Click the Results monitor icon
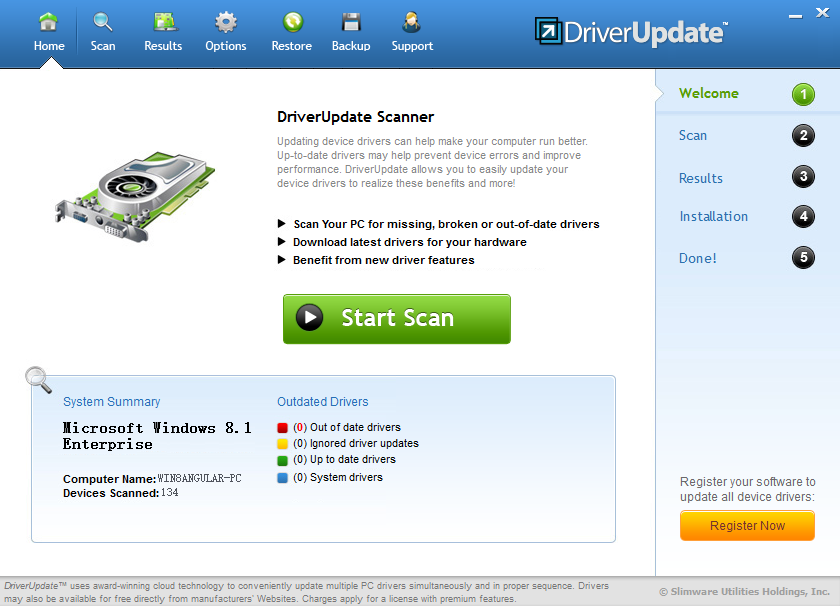840x606 pixels. click(x=165, y=22)
